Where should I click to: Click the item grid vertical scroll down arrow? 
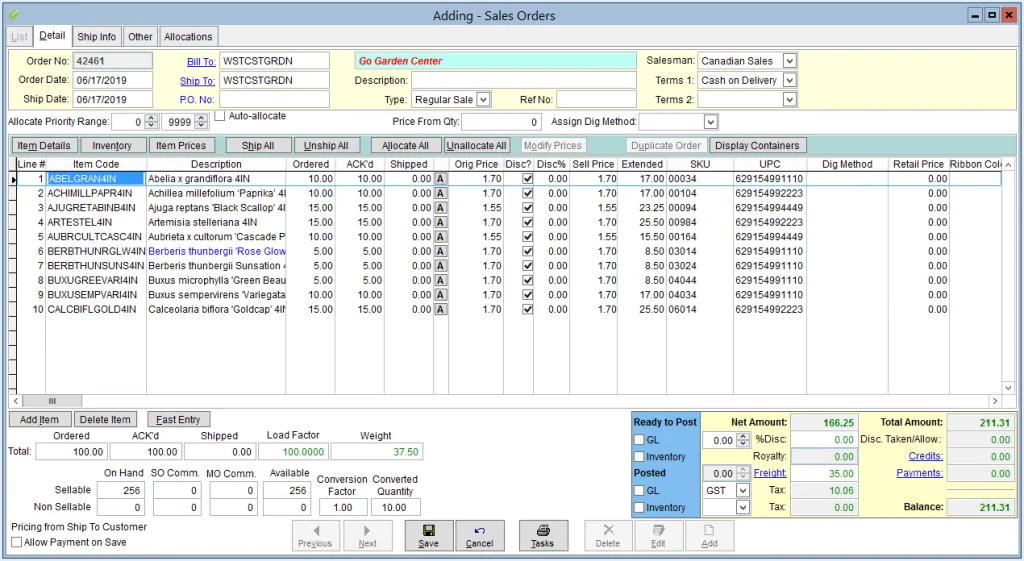click(1008, 387)
